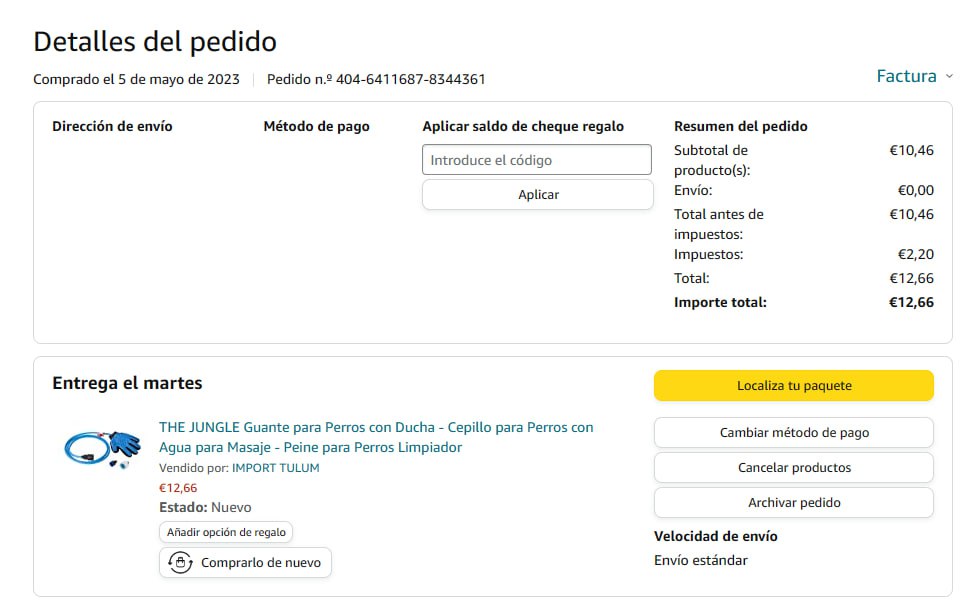The height and width of the screenshot is (610, 968).
Task: Click the Envío estándar shipping speed text
Action: (x=700, y=560)
